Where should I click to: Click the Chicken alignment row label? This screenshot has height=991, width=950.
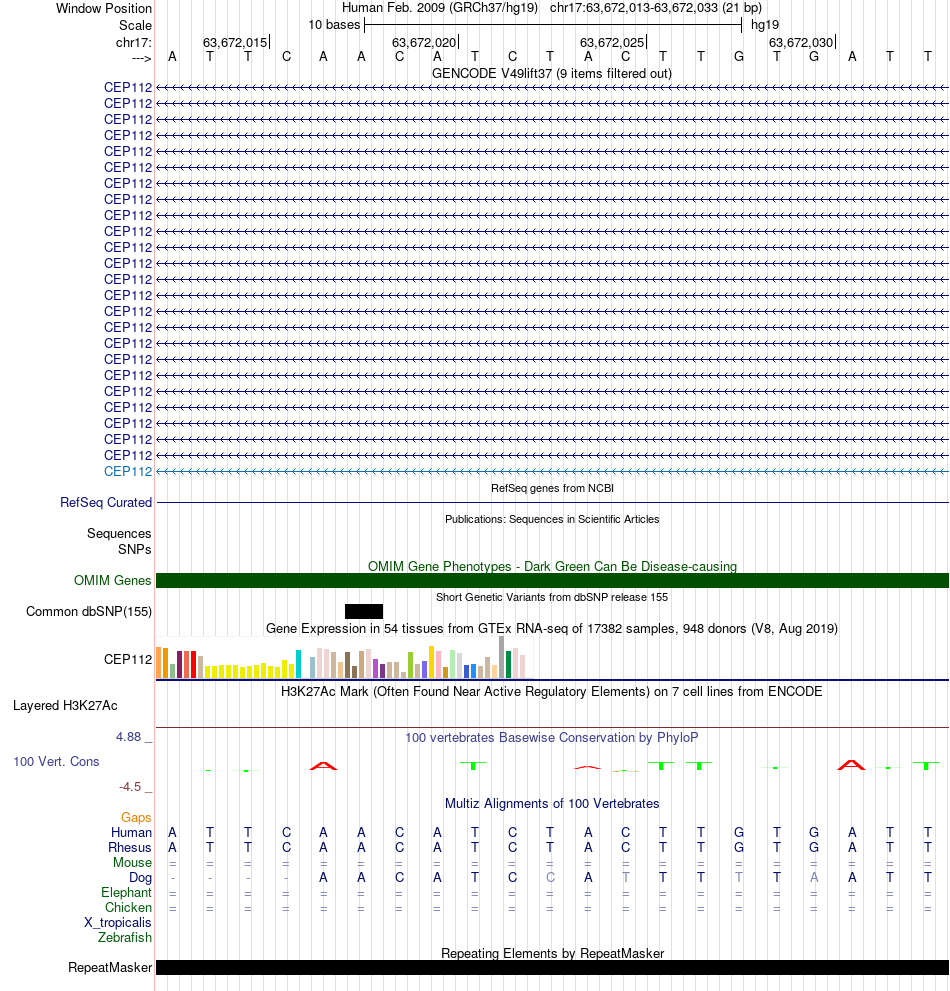(128, 908)
